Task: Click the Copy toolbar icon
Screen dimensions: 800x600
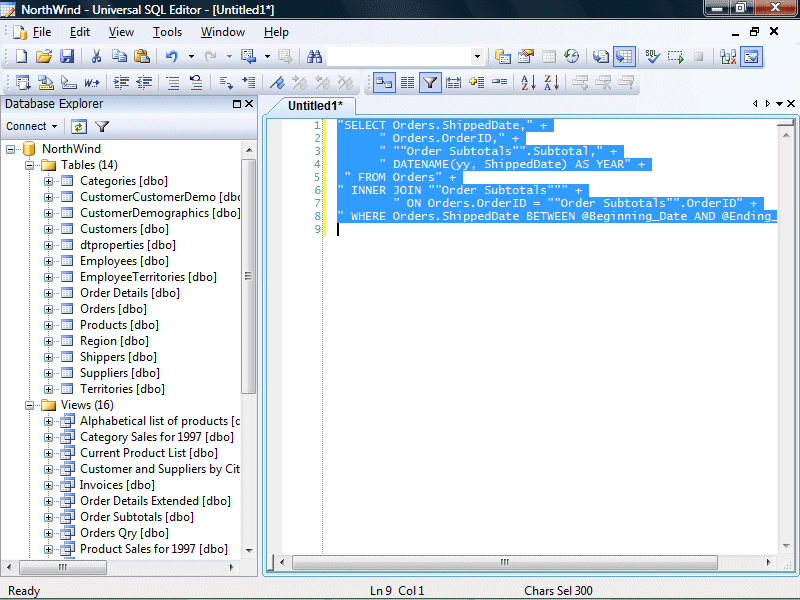Action: point(119,56)
